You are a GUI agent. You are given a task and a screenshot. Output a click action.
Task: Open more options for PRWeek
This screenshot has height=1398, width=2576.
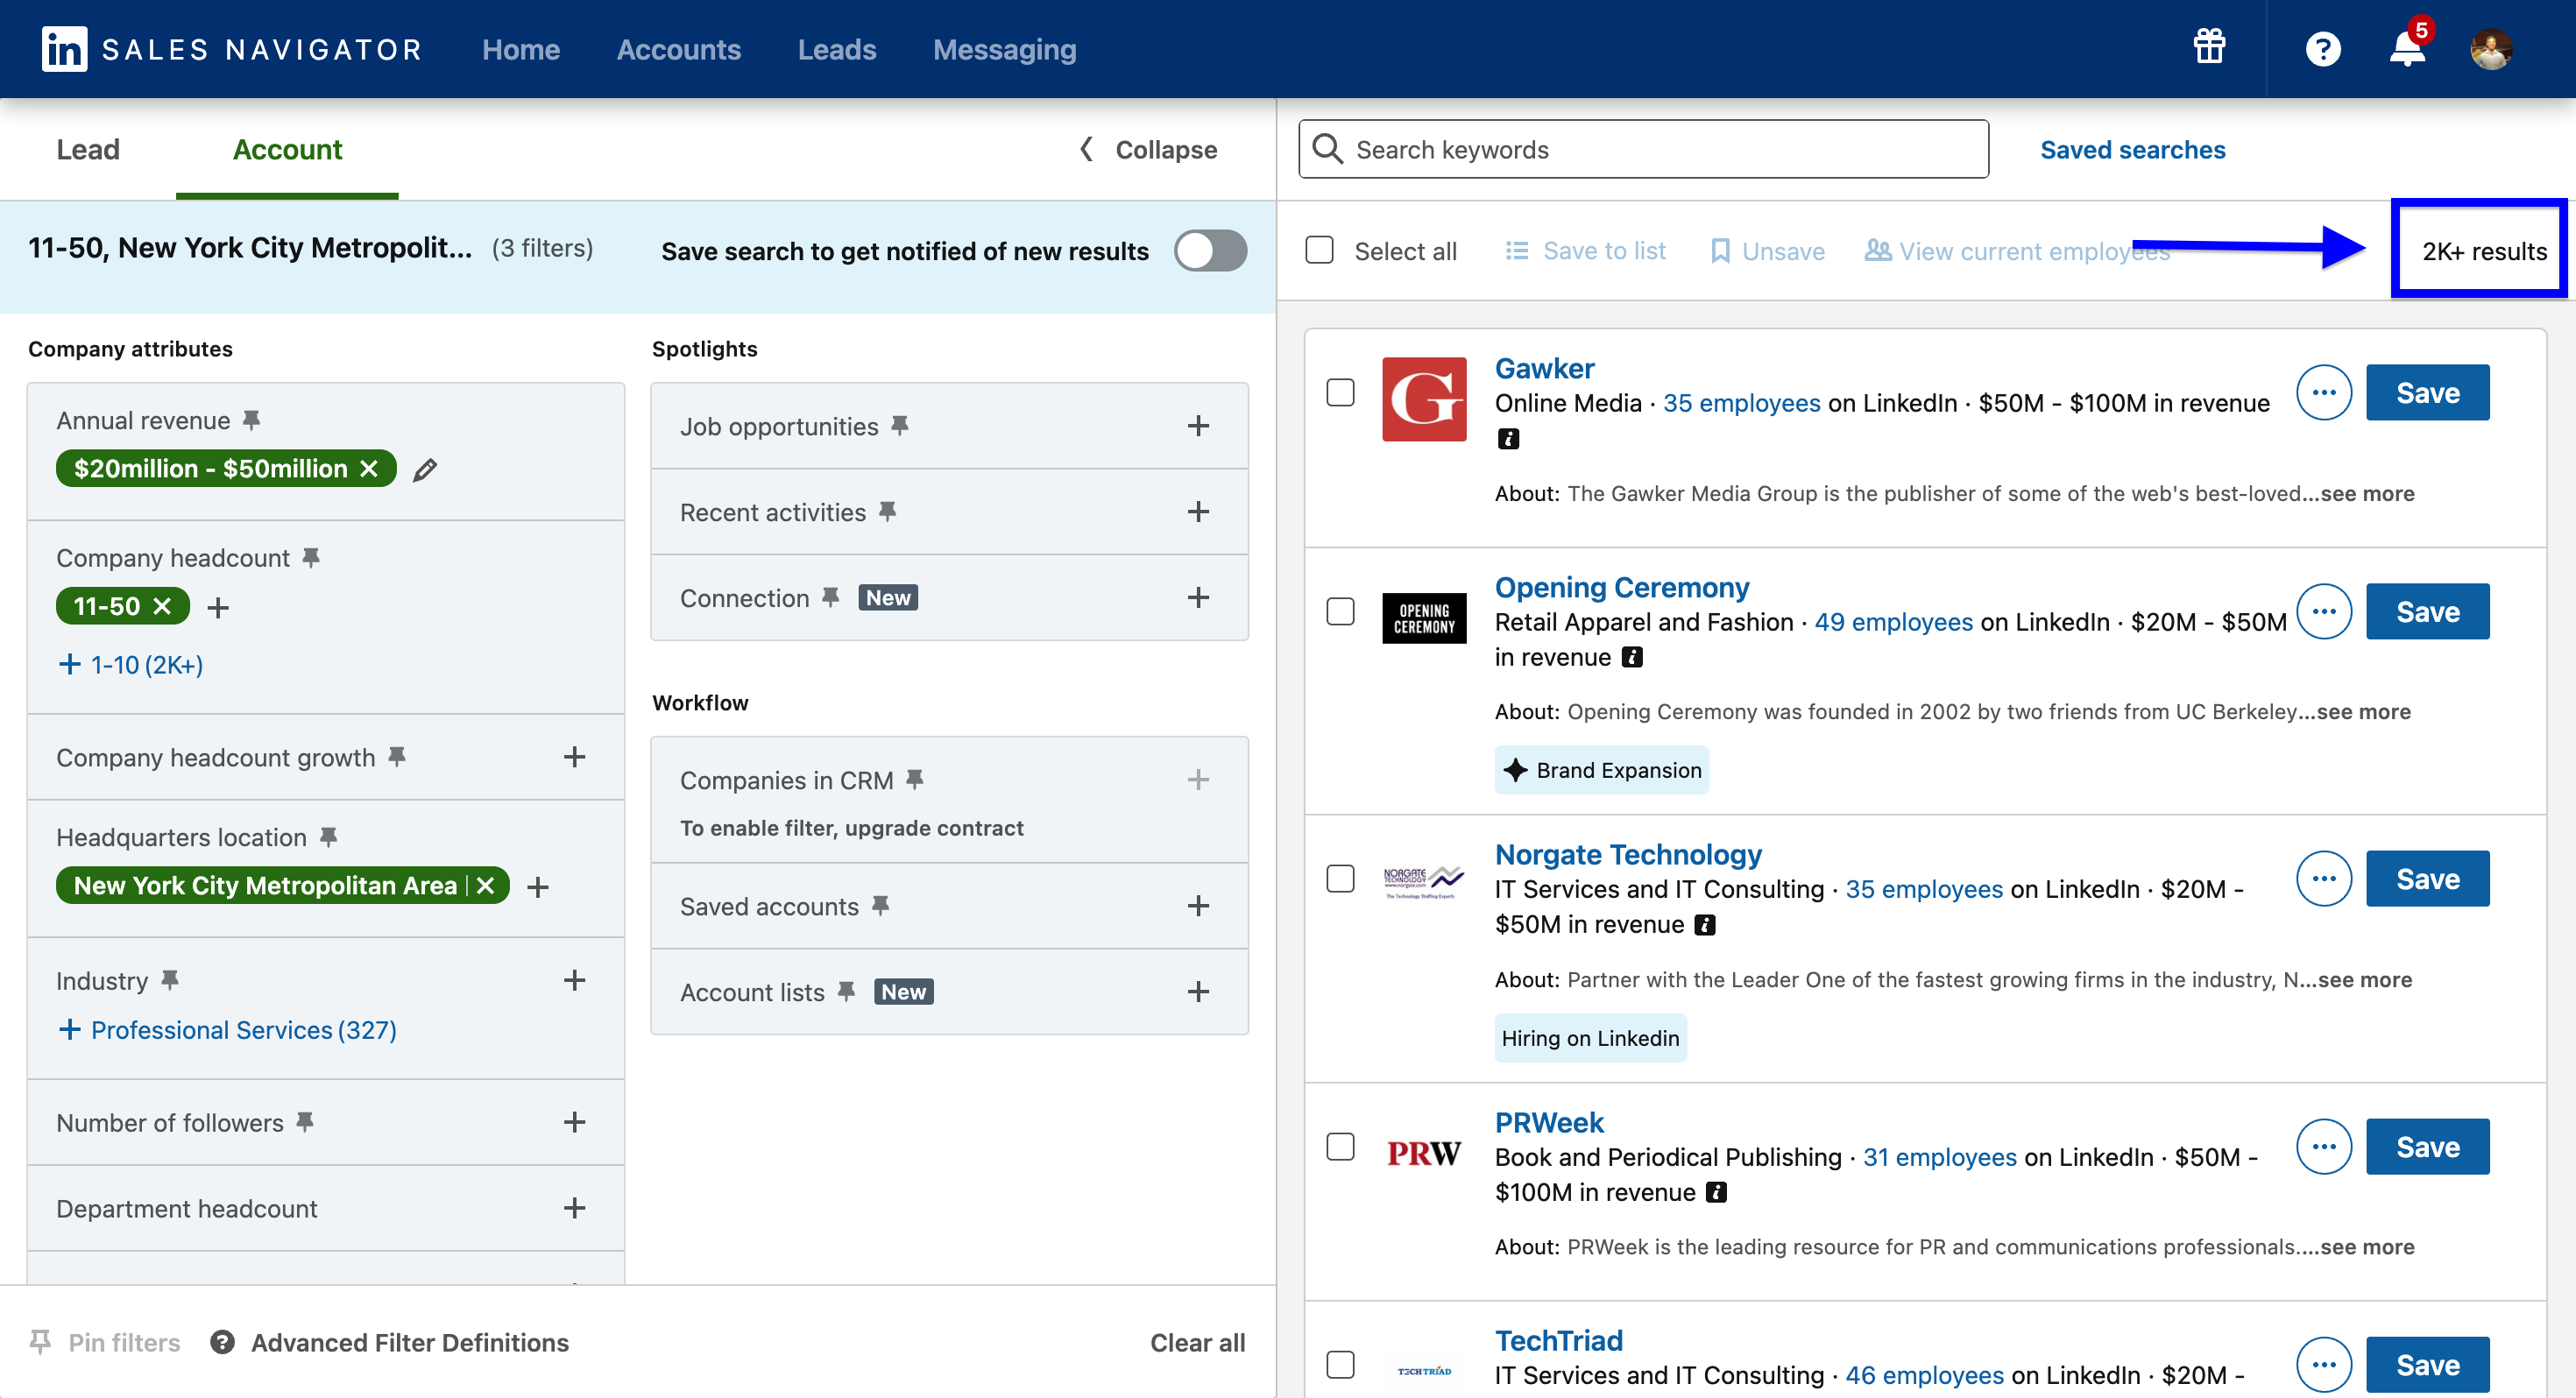pyautogui.click(x=2323, y=1146)
